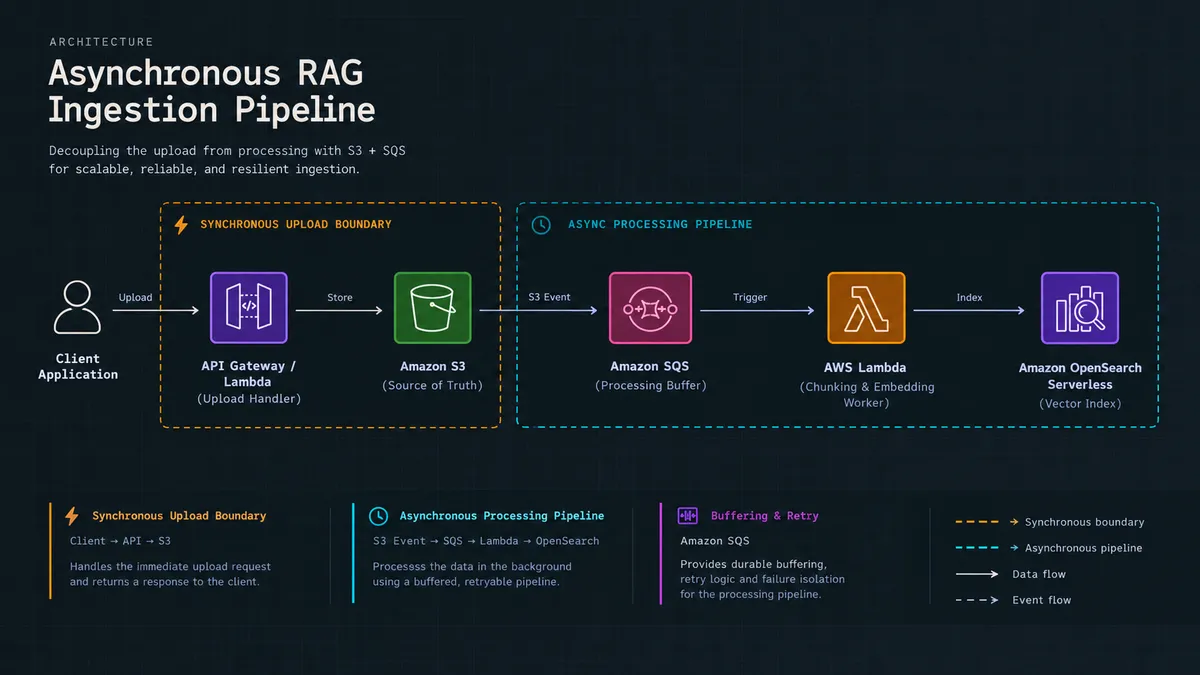
Task: Select the OpenSearch Serverless icon
Action: (x=1080, y=309)
